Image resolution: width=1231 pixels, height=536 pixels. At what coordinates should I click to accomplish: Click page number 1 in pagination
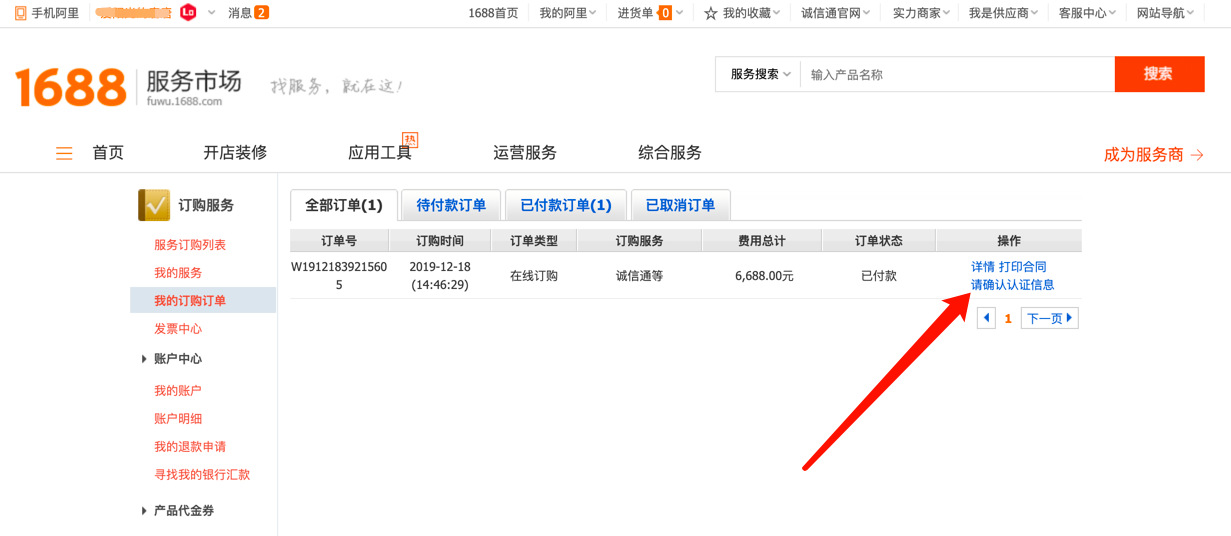coord(1008,319)
